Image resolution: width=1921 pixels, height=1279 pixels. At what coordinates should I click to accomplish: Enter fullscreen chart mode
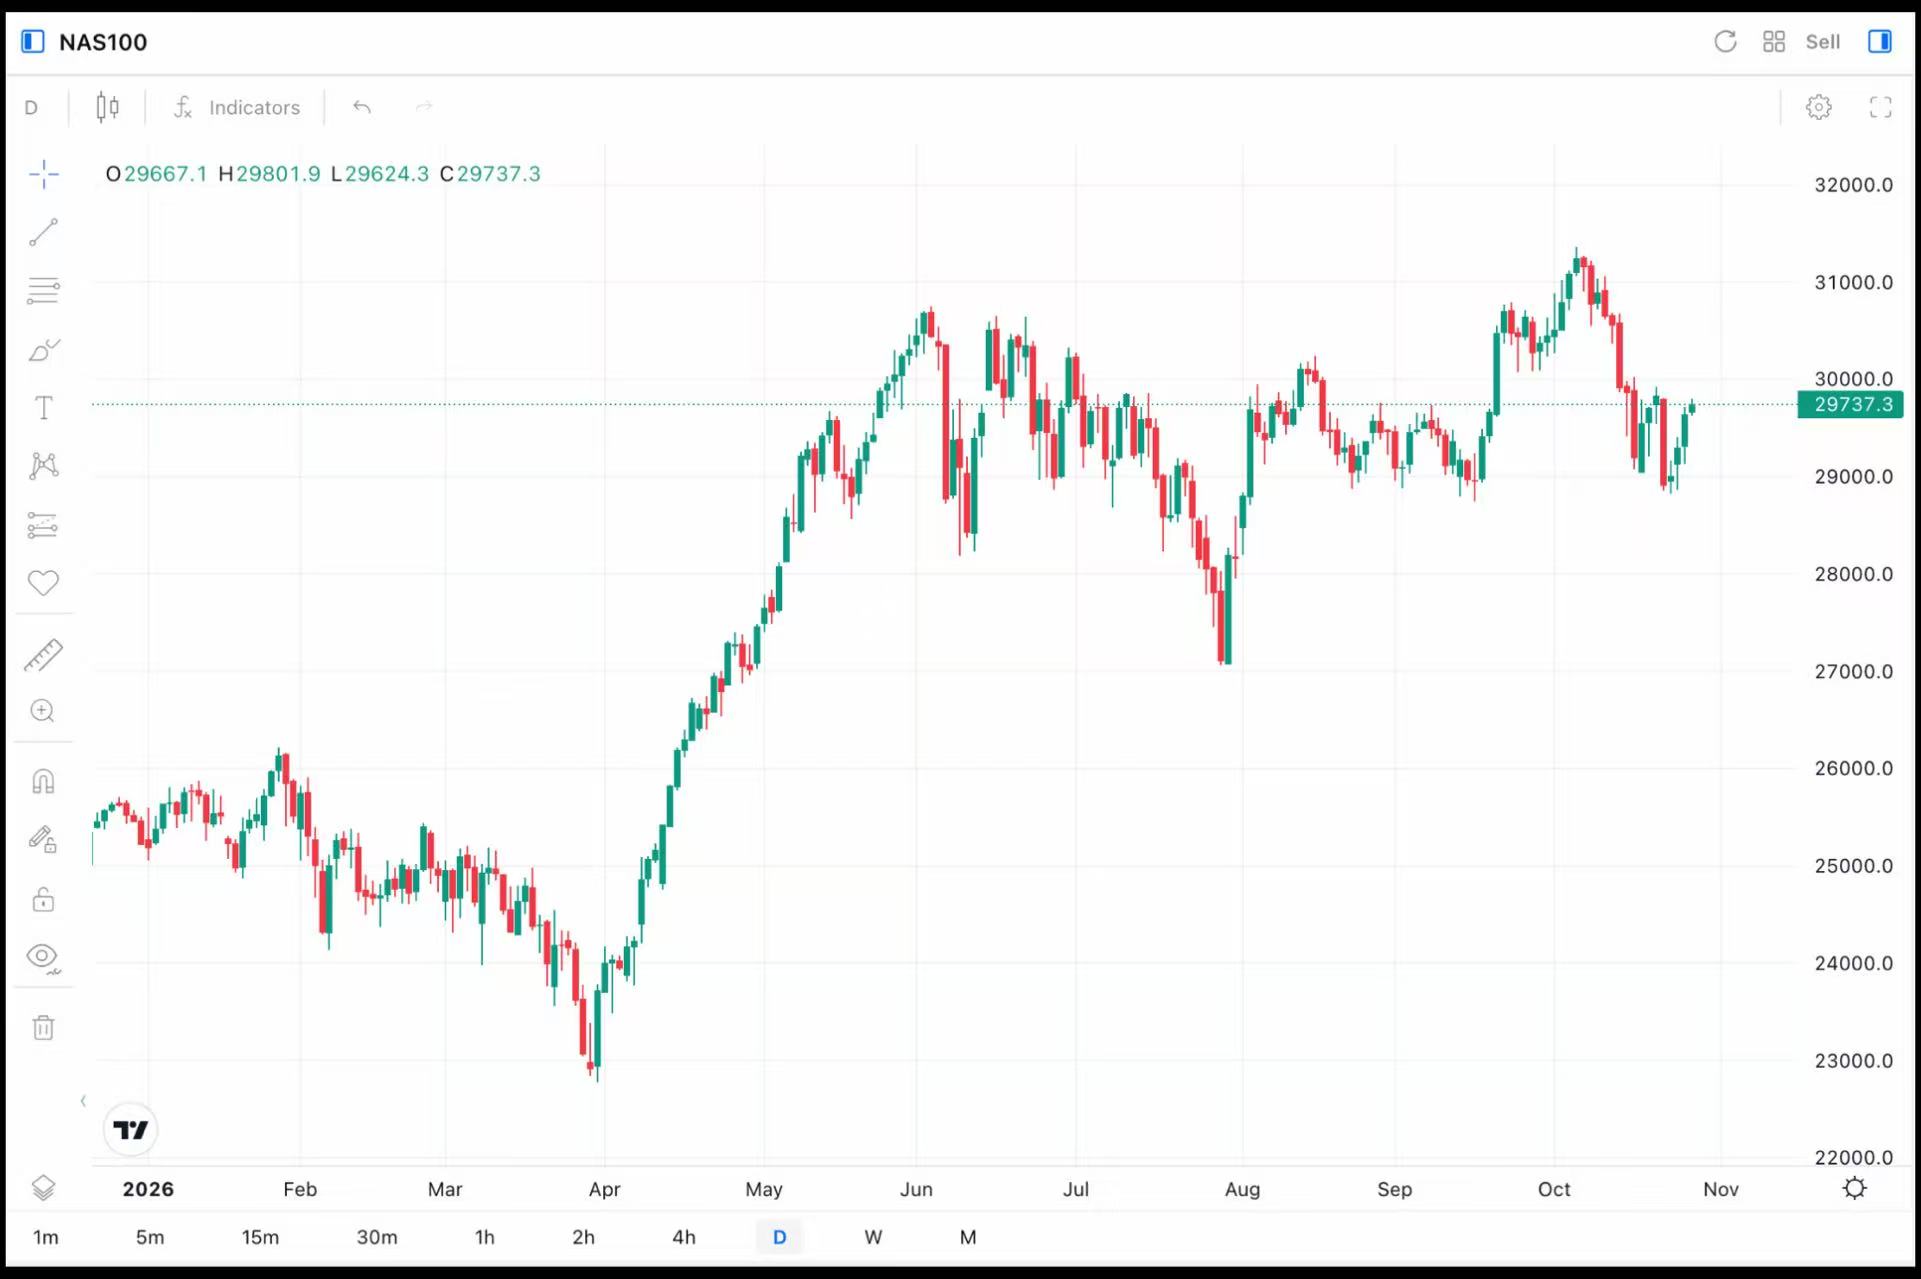1881,107
